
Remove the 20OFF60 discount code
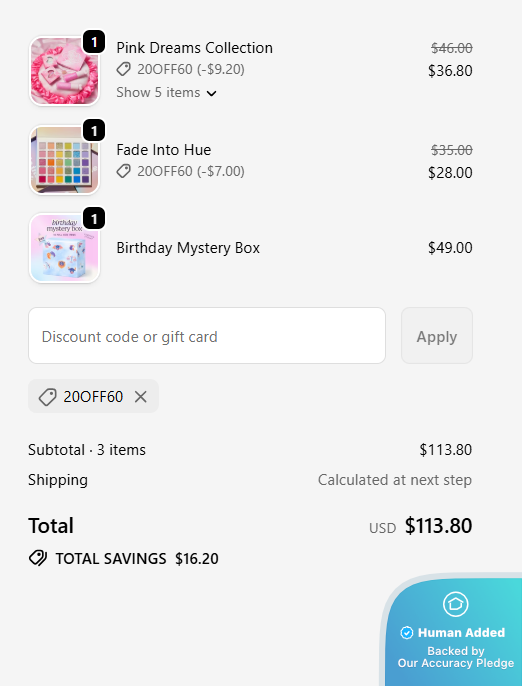(140, 396)
